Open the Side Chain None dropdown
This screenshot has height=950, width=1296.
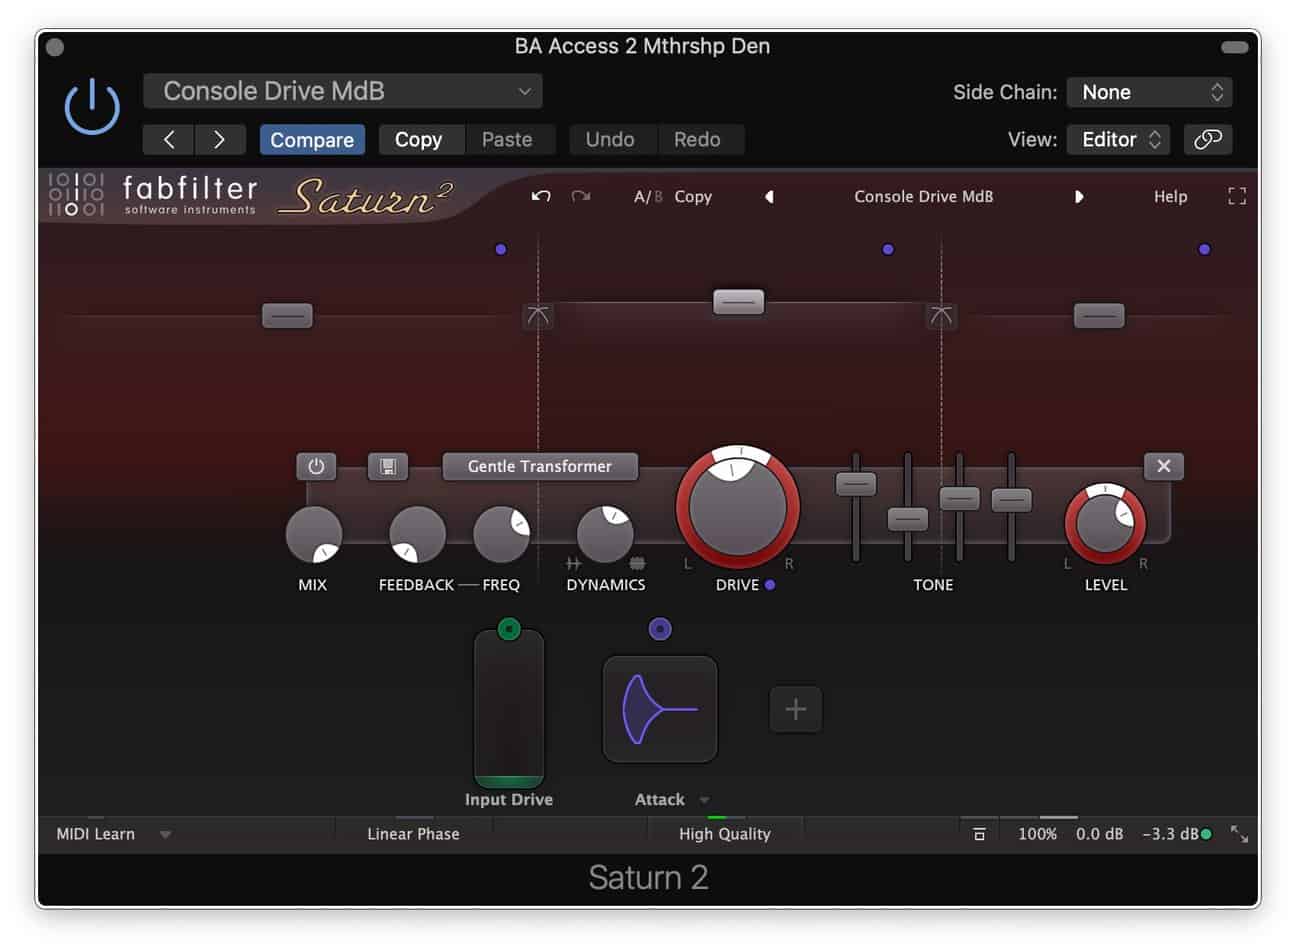click(x=1149, y=92)
